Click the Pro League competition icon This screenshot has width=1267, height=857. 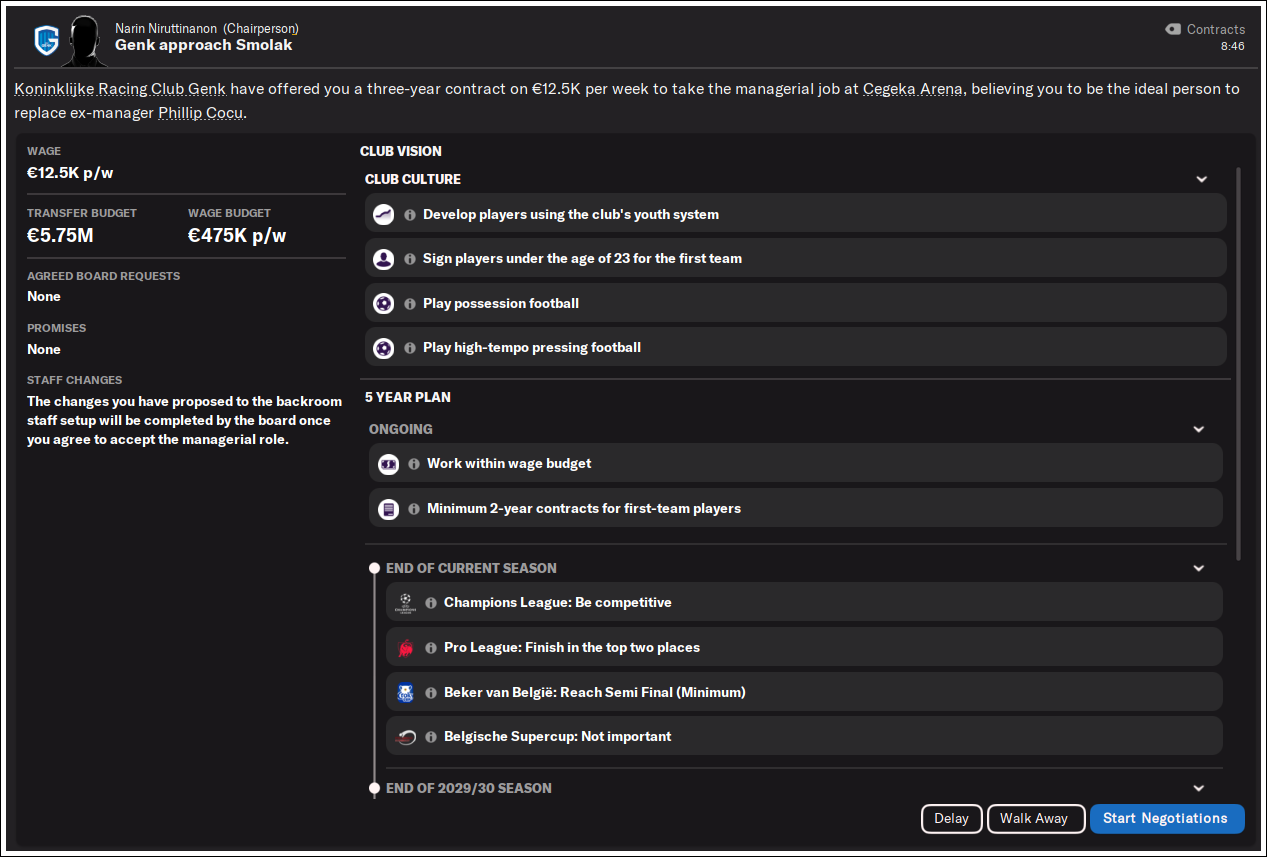pos(404,648)
